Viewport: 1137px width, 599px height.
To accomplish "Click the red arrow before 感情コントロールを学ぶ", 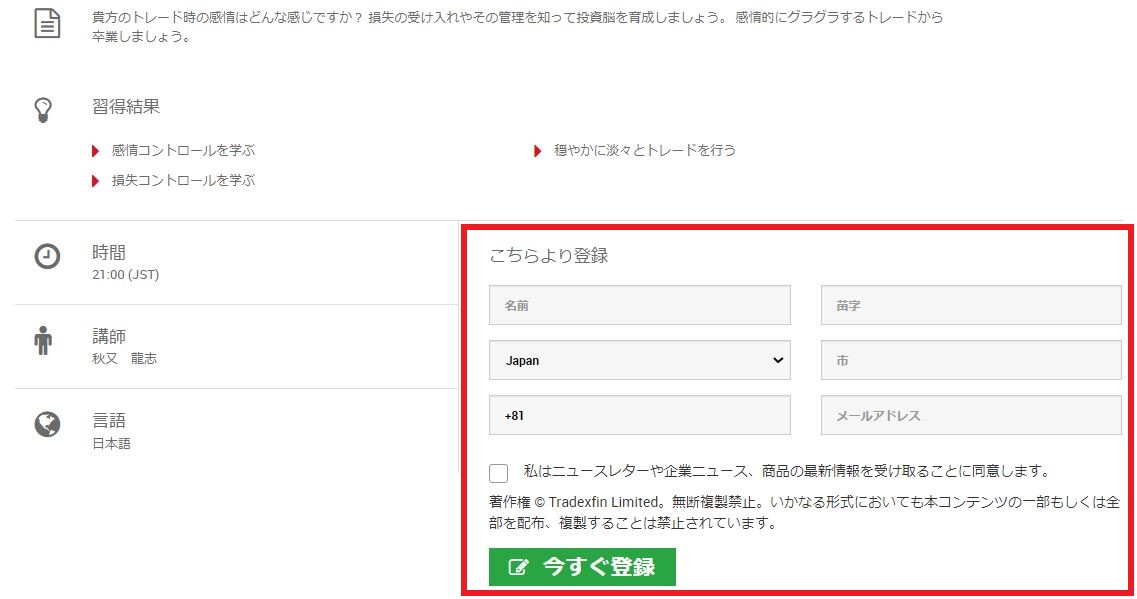I will click(95, 151).
